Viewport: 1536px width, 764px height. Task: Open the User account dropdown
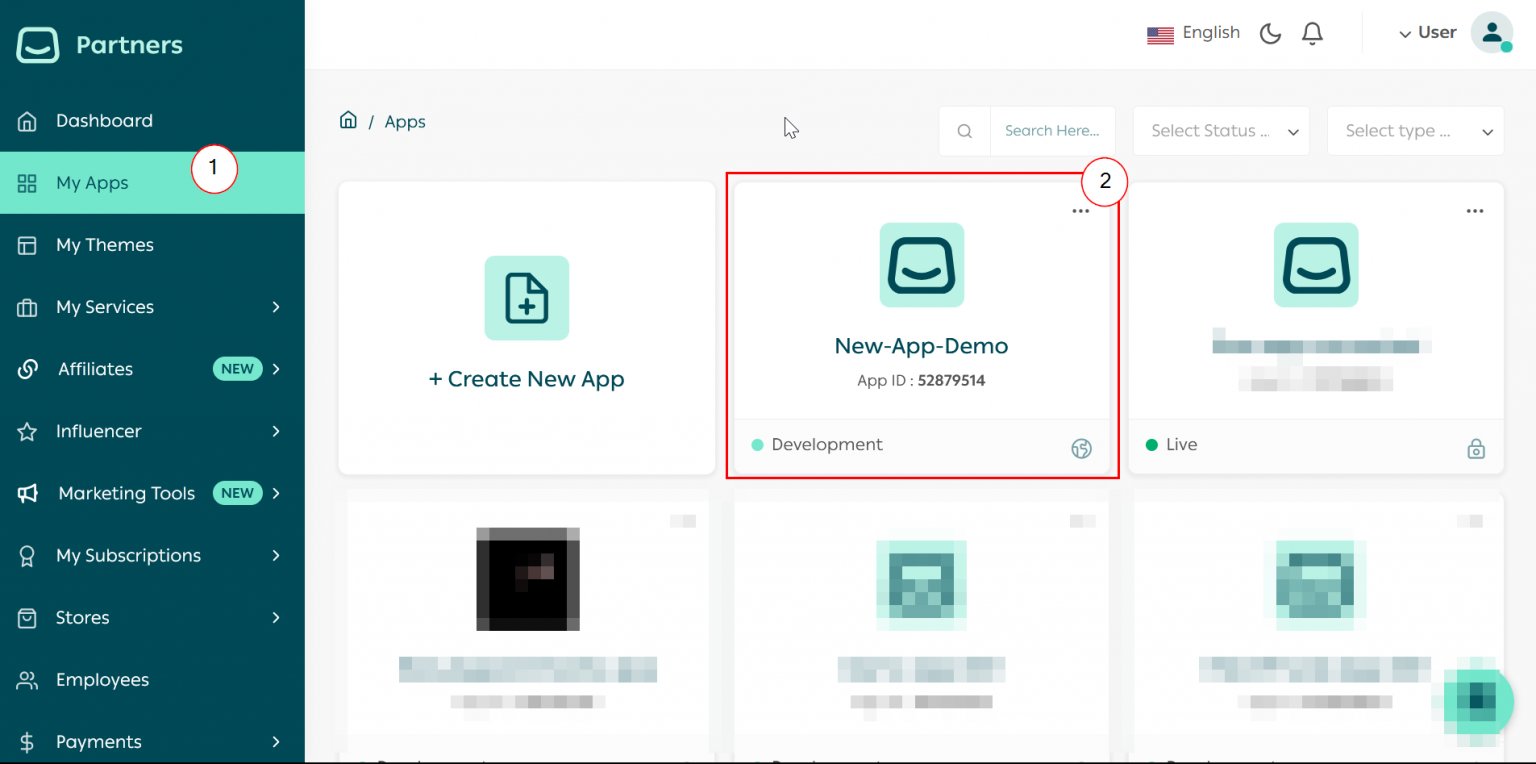[1428, 33]
